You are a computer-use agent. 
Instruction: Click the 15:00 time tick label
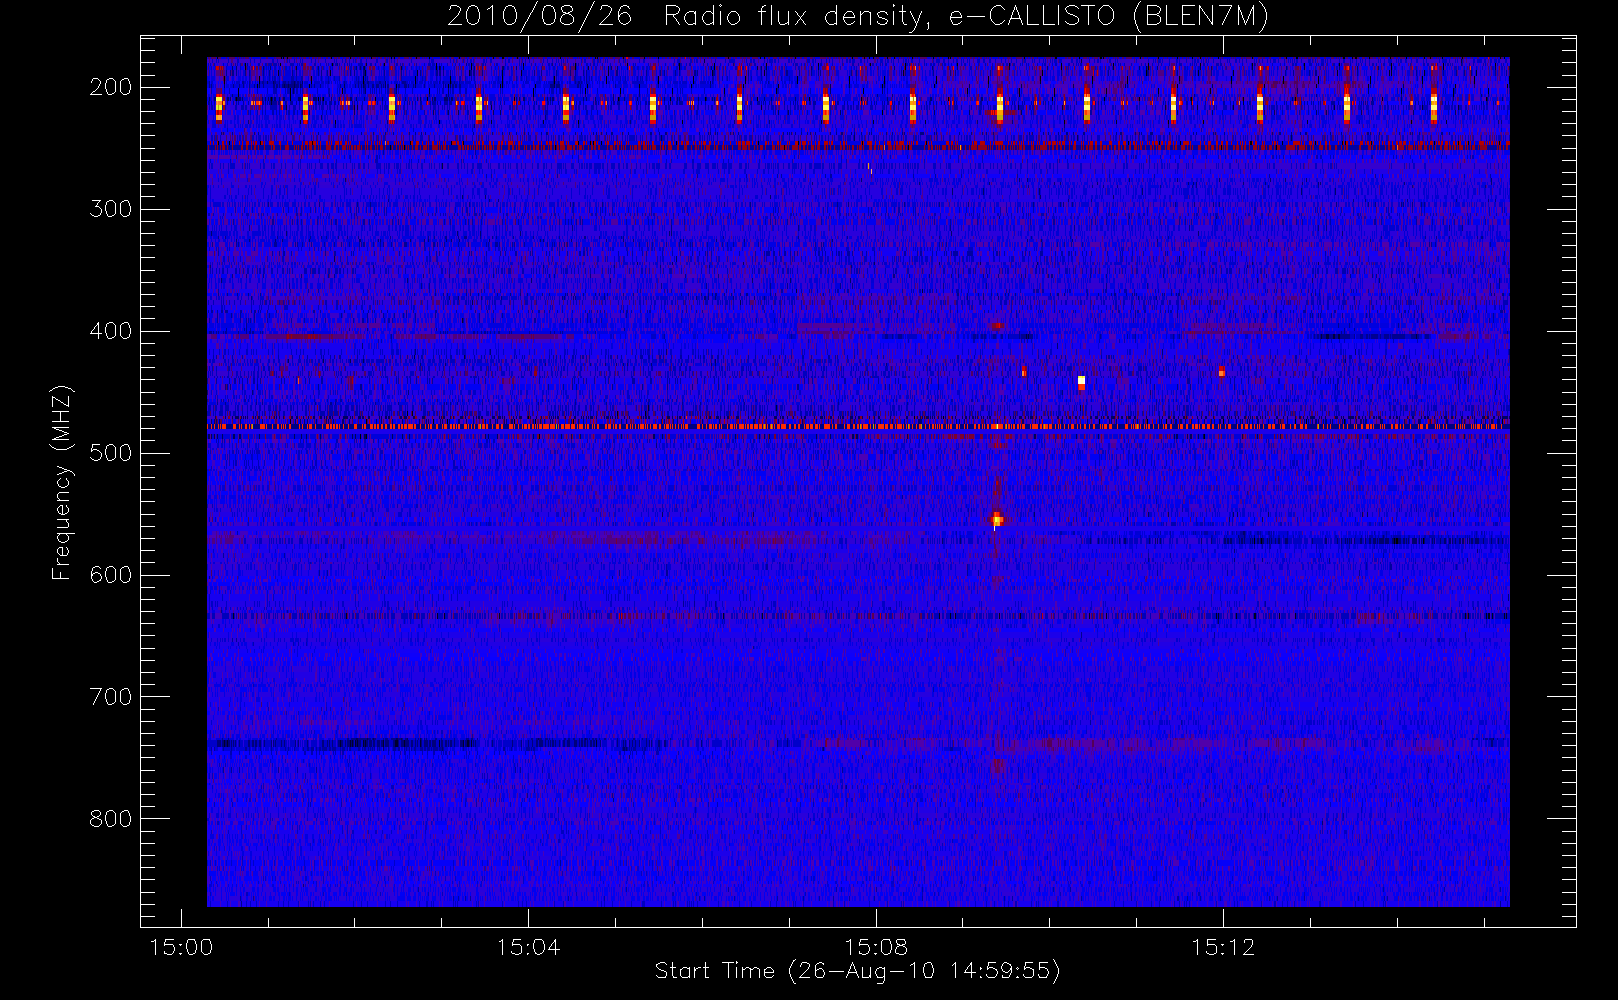pyautogui.click(x=181, y=947)
